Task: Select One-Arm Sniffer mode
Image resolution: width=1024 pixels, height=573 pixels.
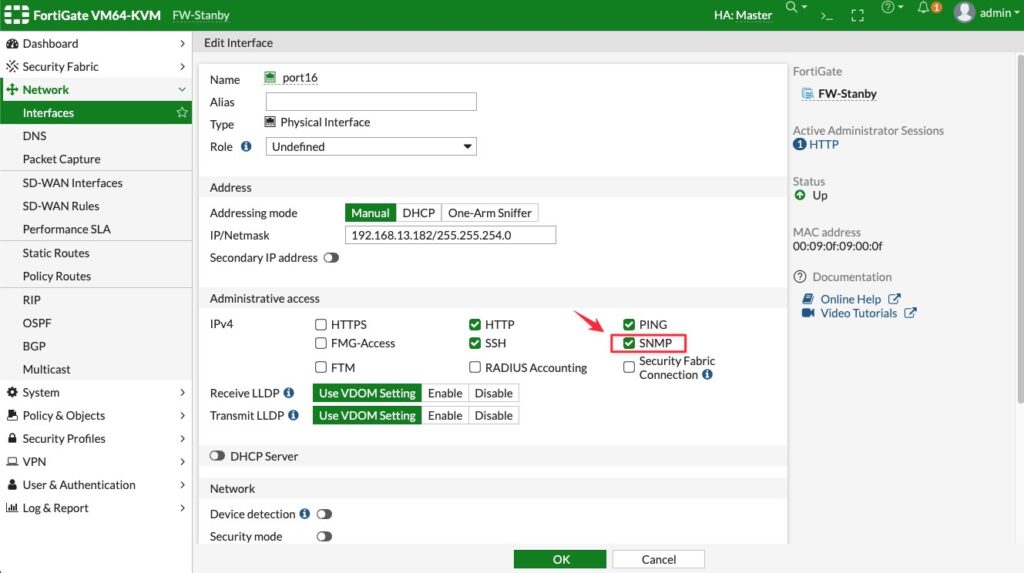Action: [490, 213]
